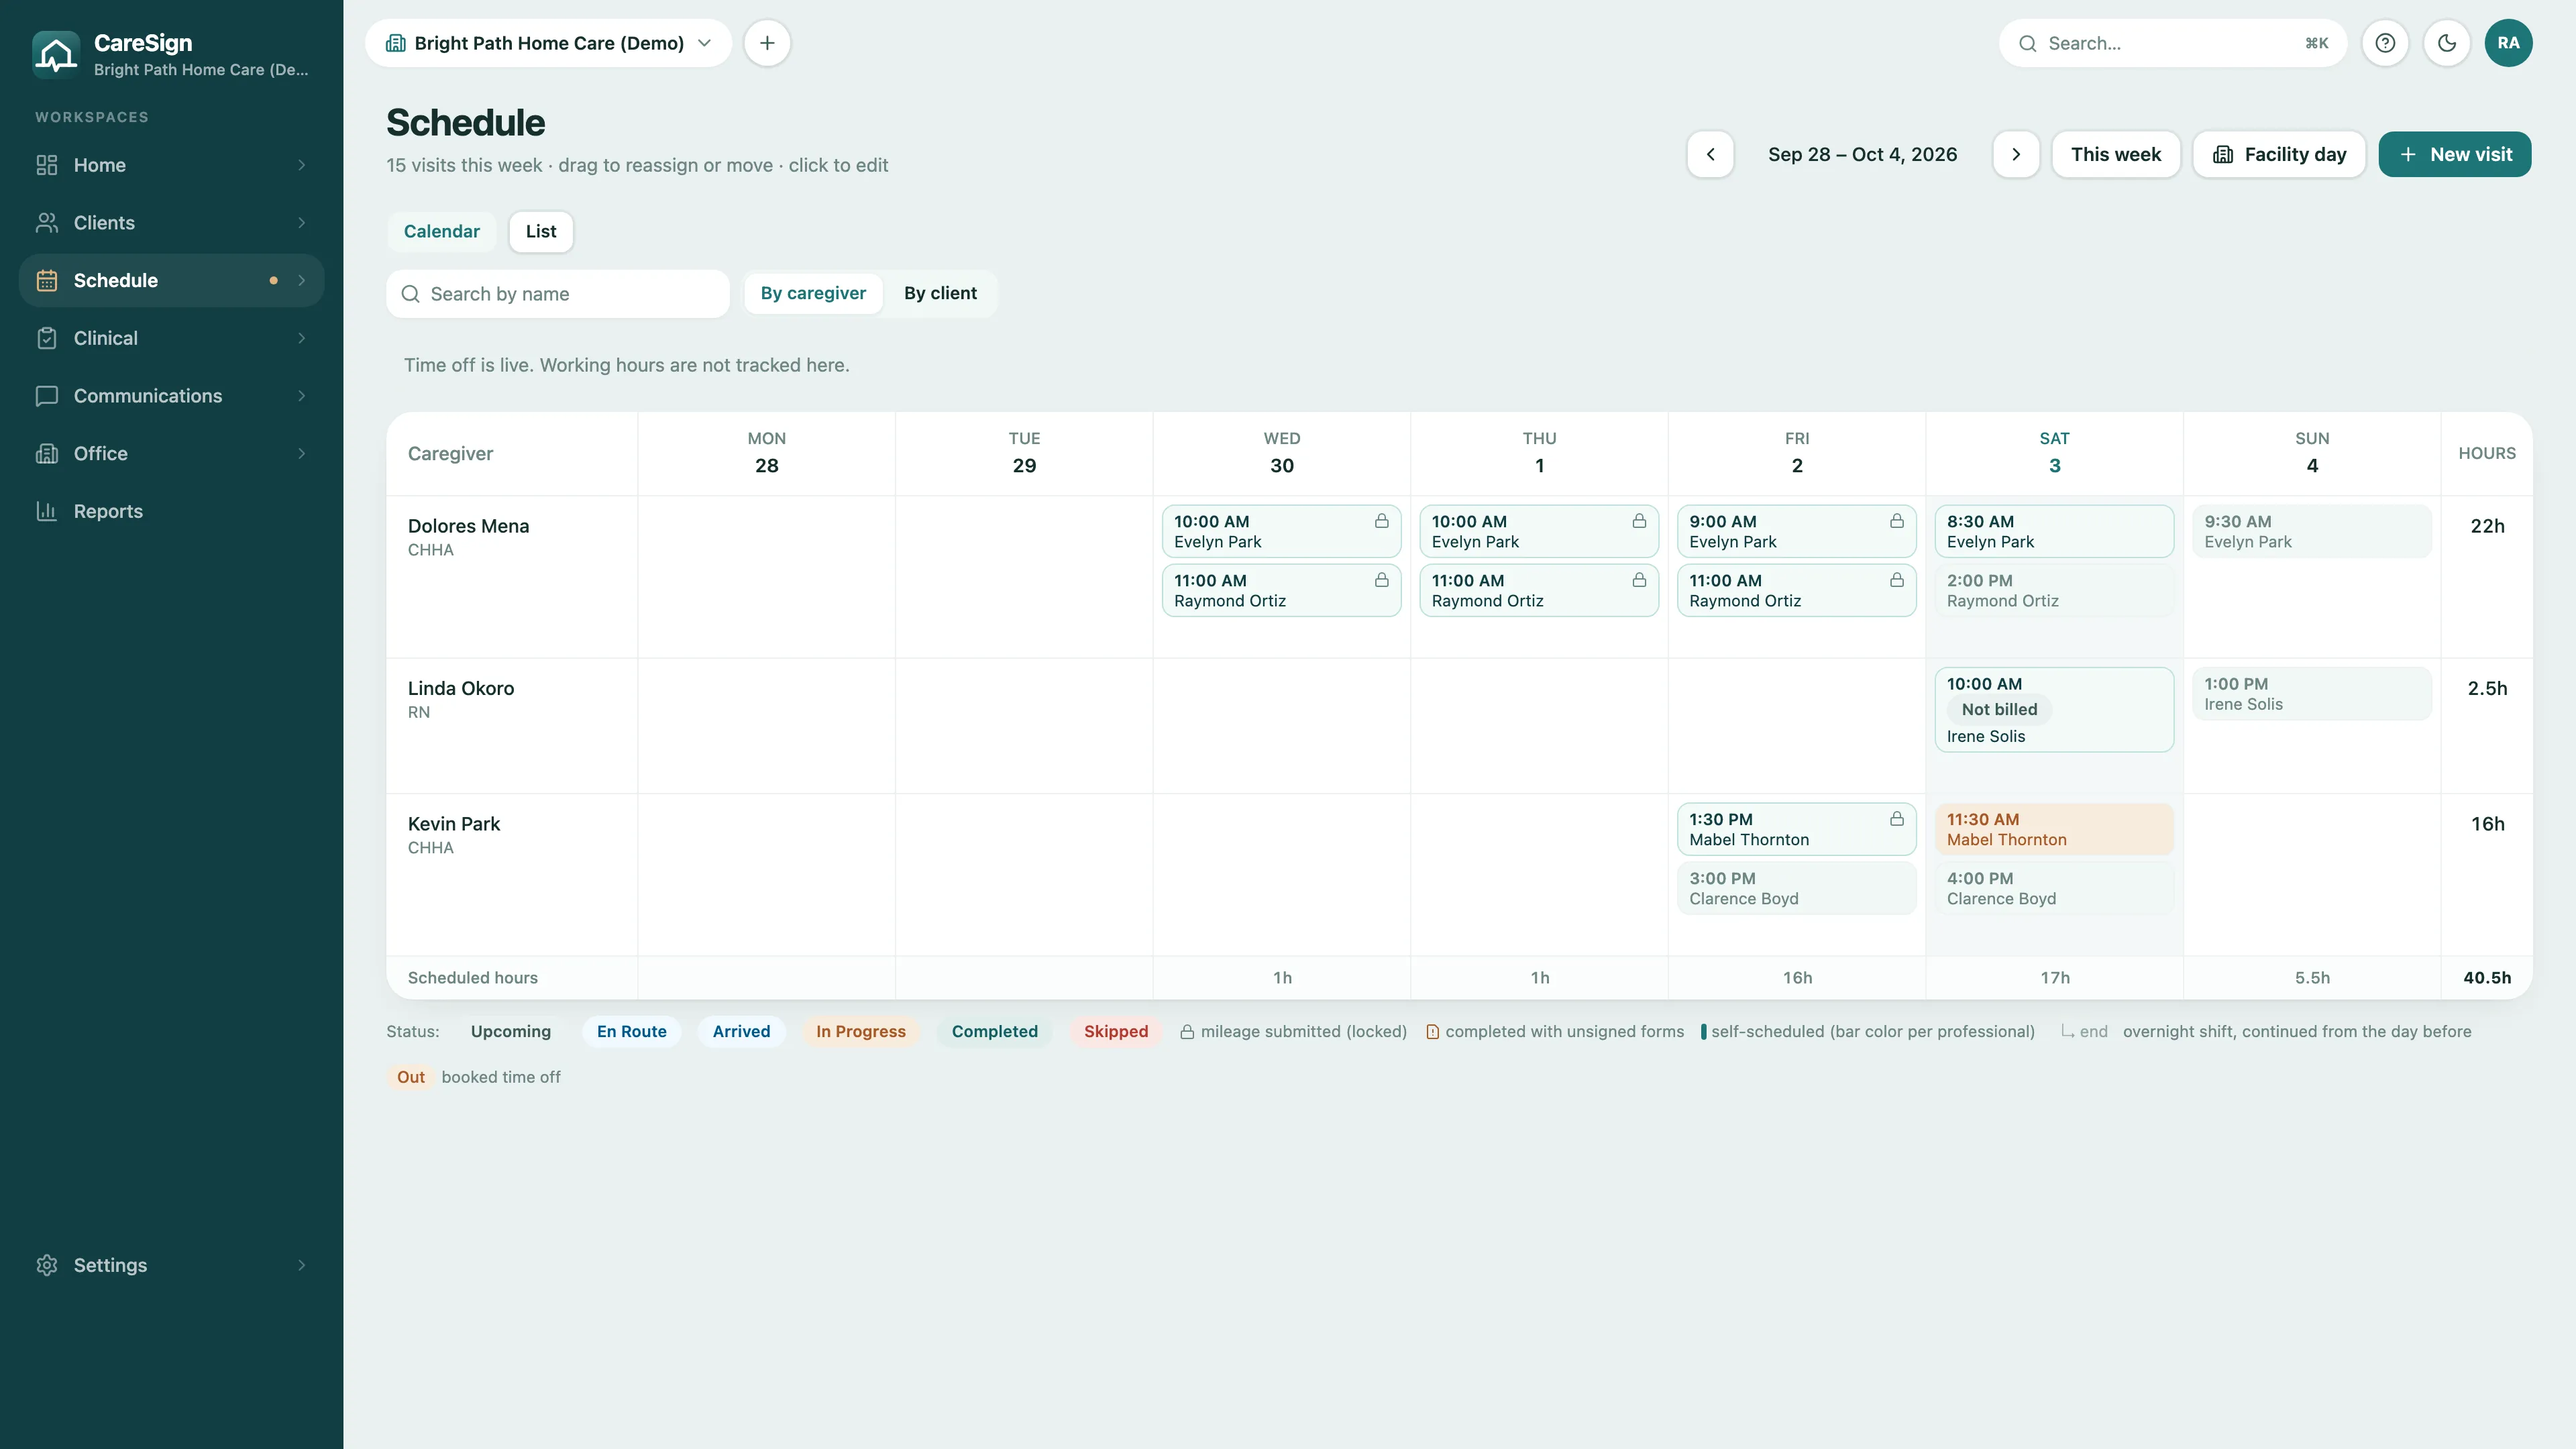2576x1449 pixels.
Task: Click the lock icon on Fri 1:30 PM Mabel Thornton
Action: click(x=1896, y=819)
